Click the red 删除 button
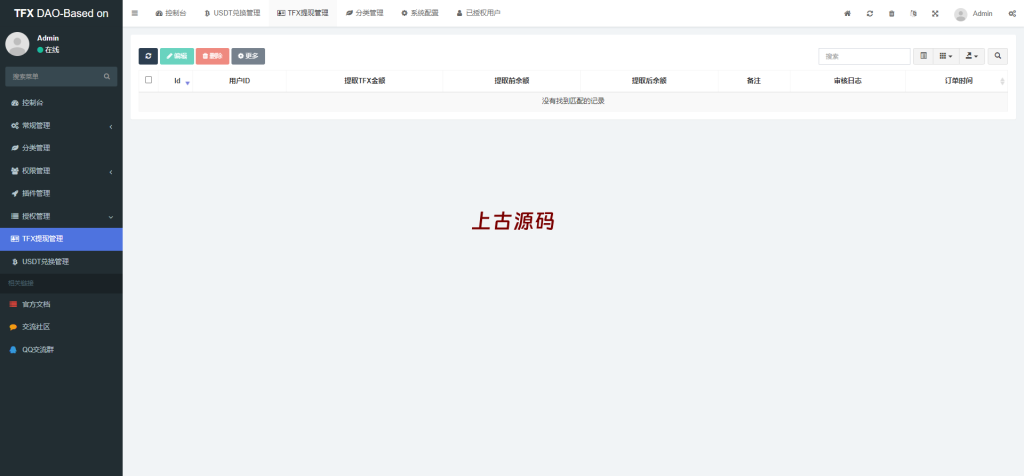Image resolution: width=1024 pixels, height=476 pixels. [x=212, y=56]
